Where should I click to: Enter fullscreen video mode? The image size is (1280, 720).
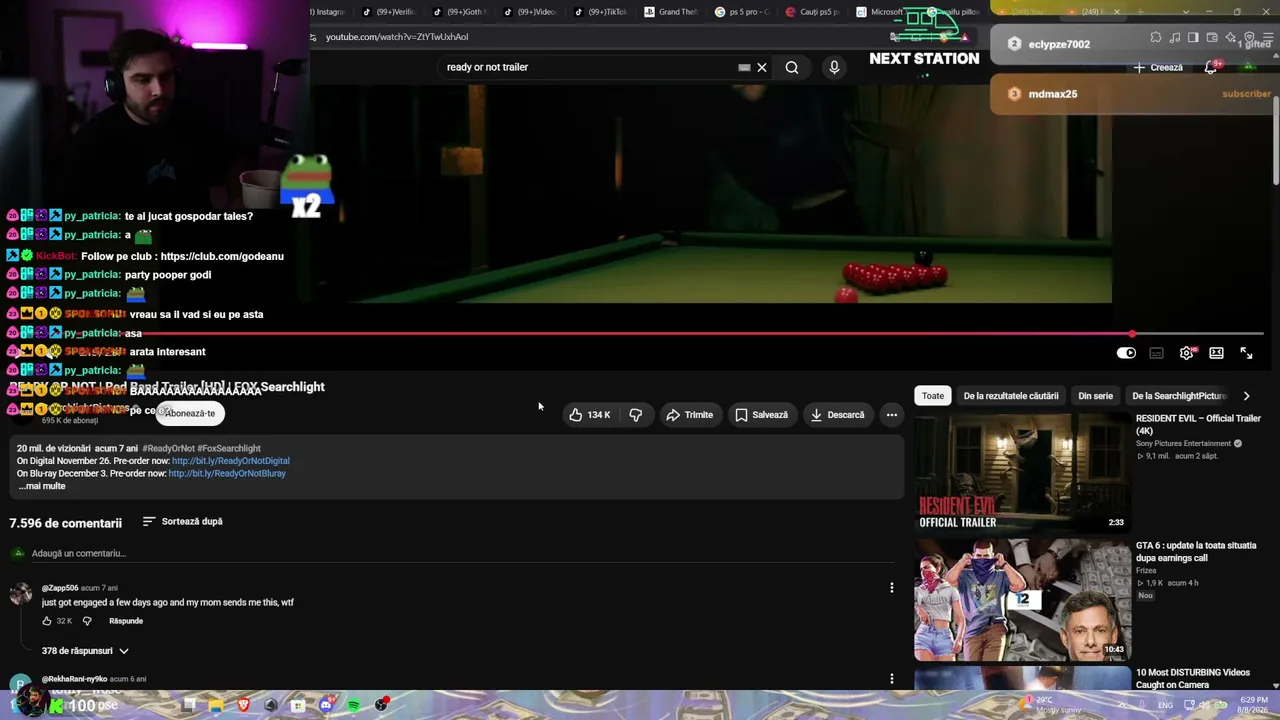point(1246,353)
